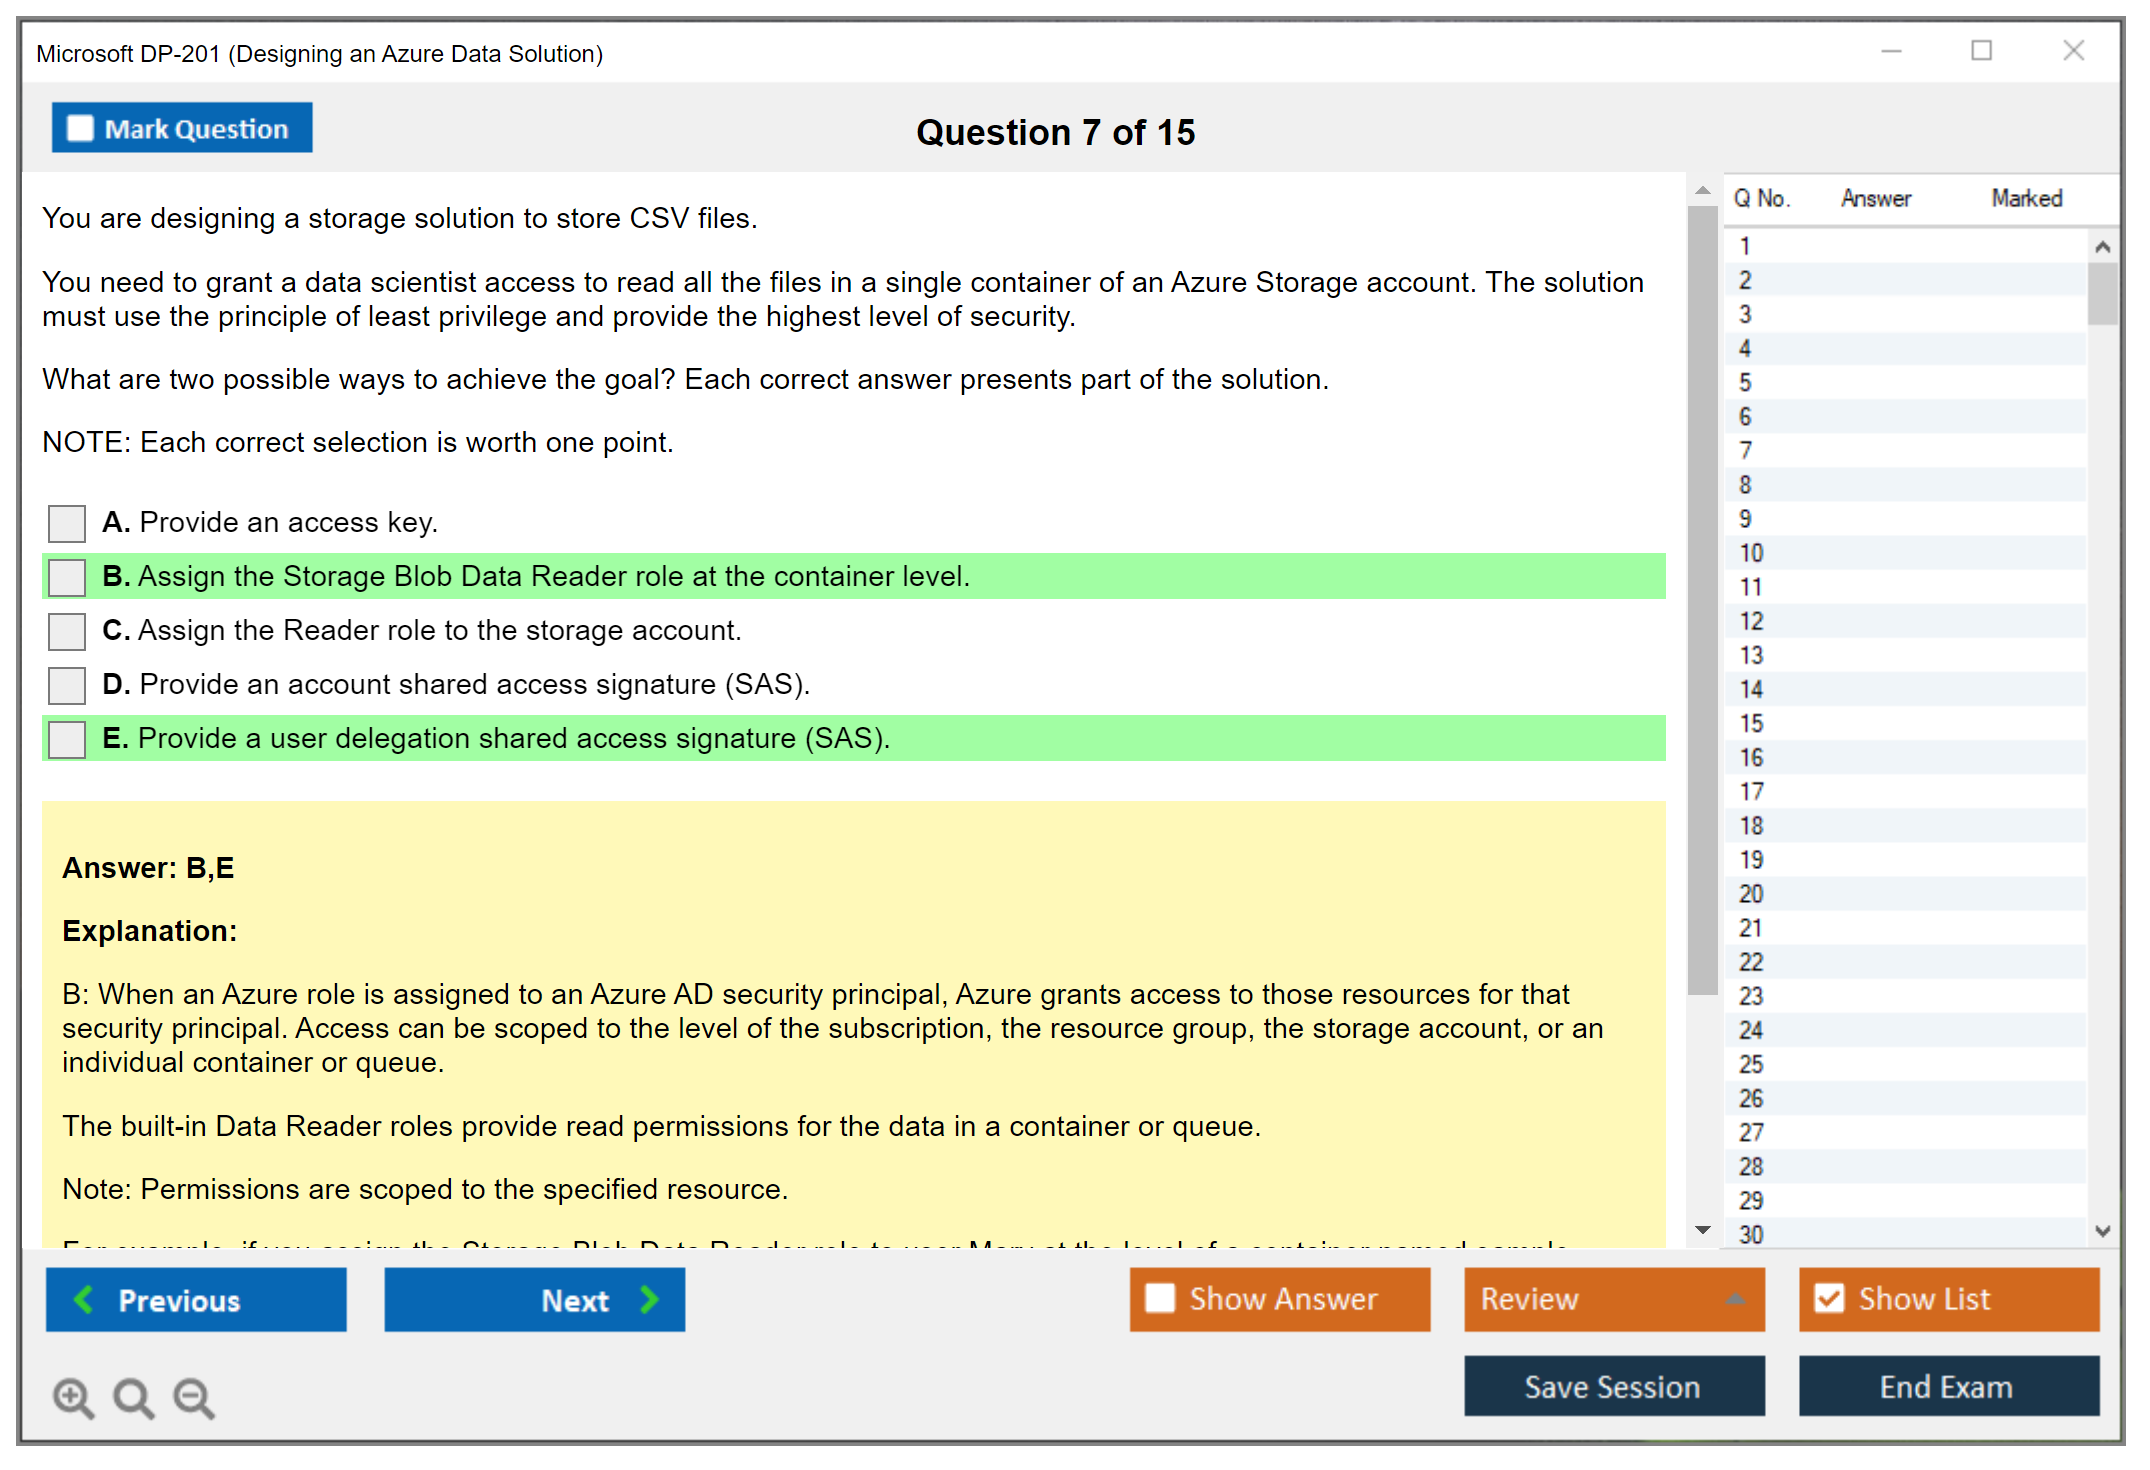Click the question pane vertical scrollbar thumb

pyautogui.click(x=1702, y=600)
